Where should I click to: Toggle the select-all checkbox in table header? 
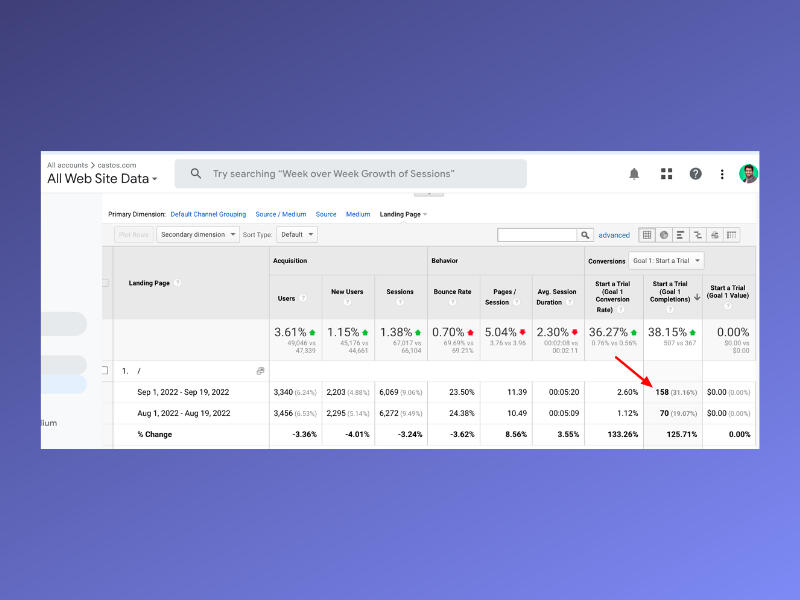coord(104,283)
